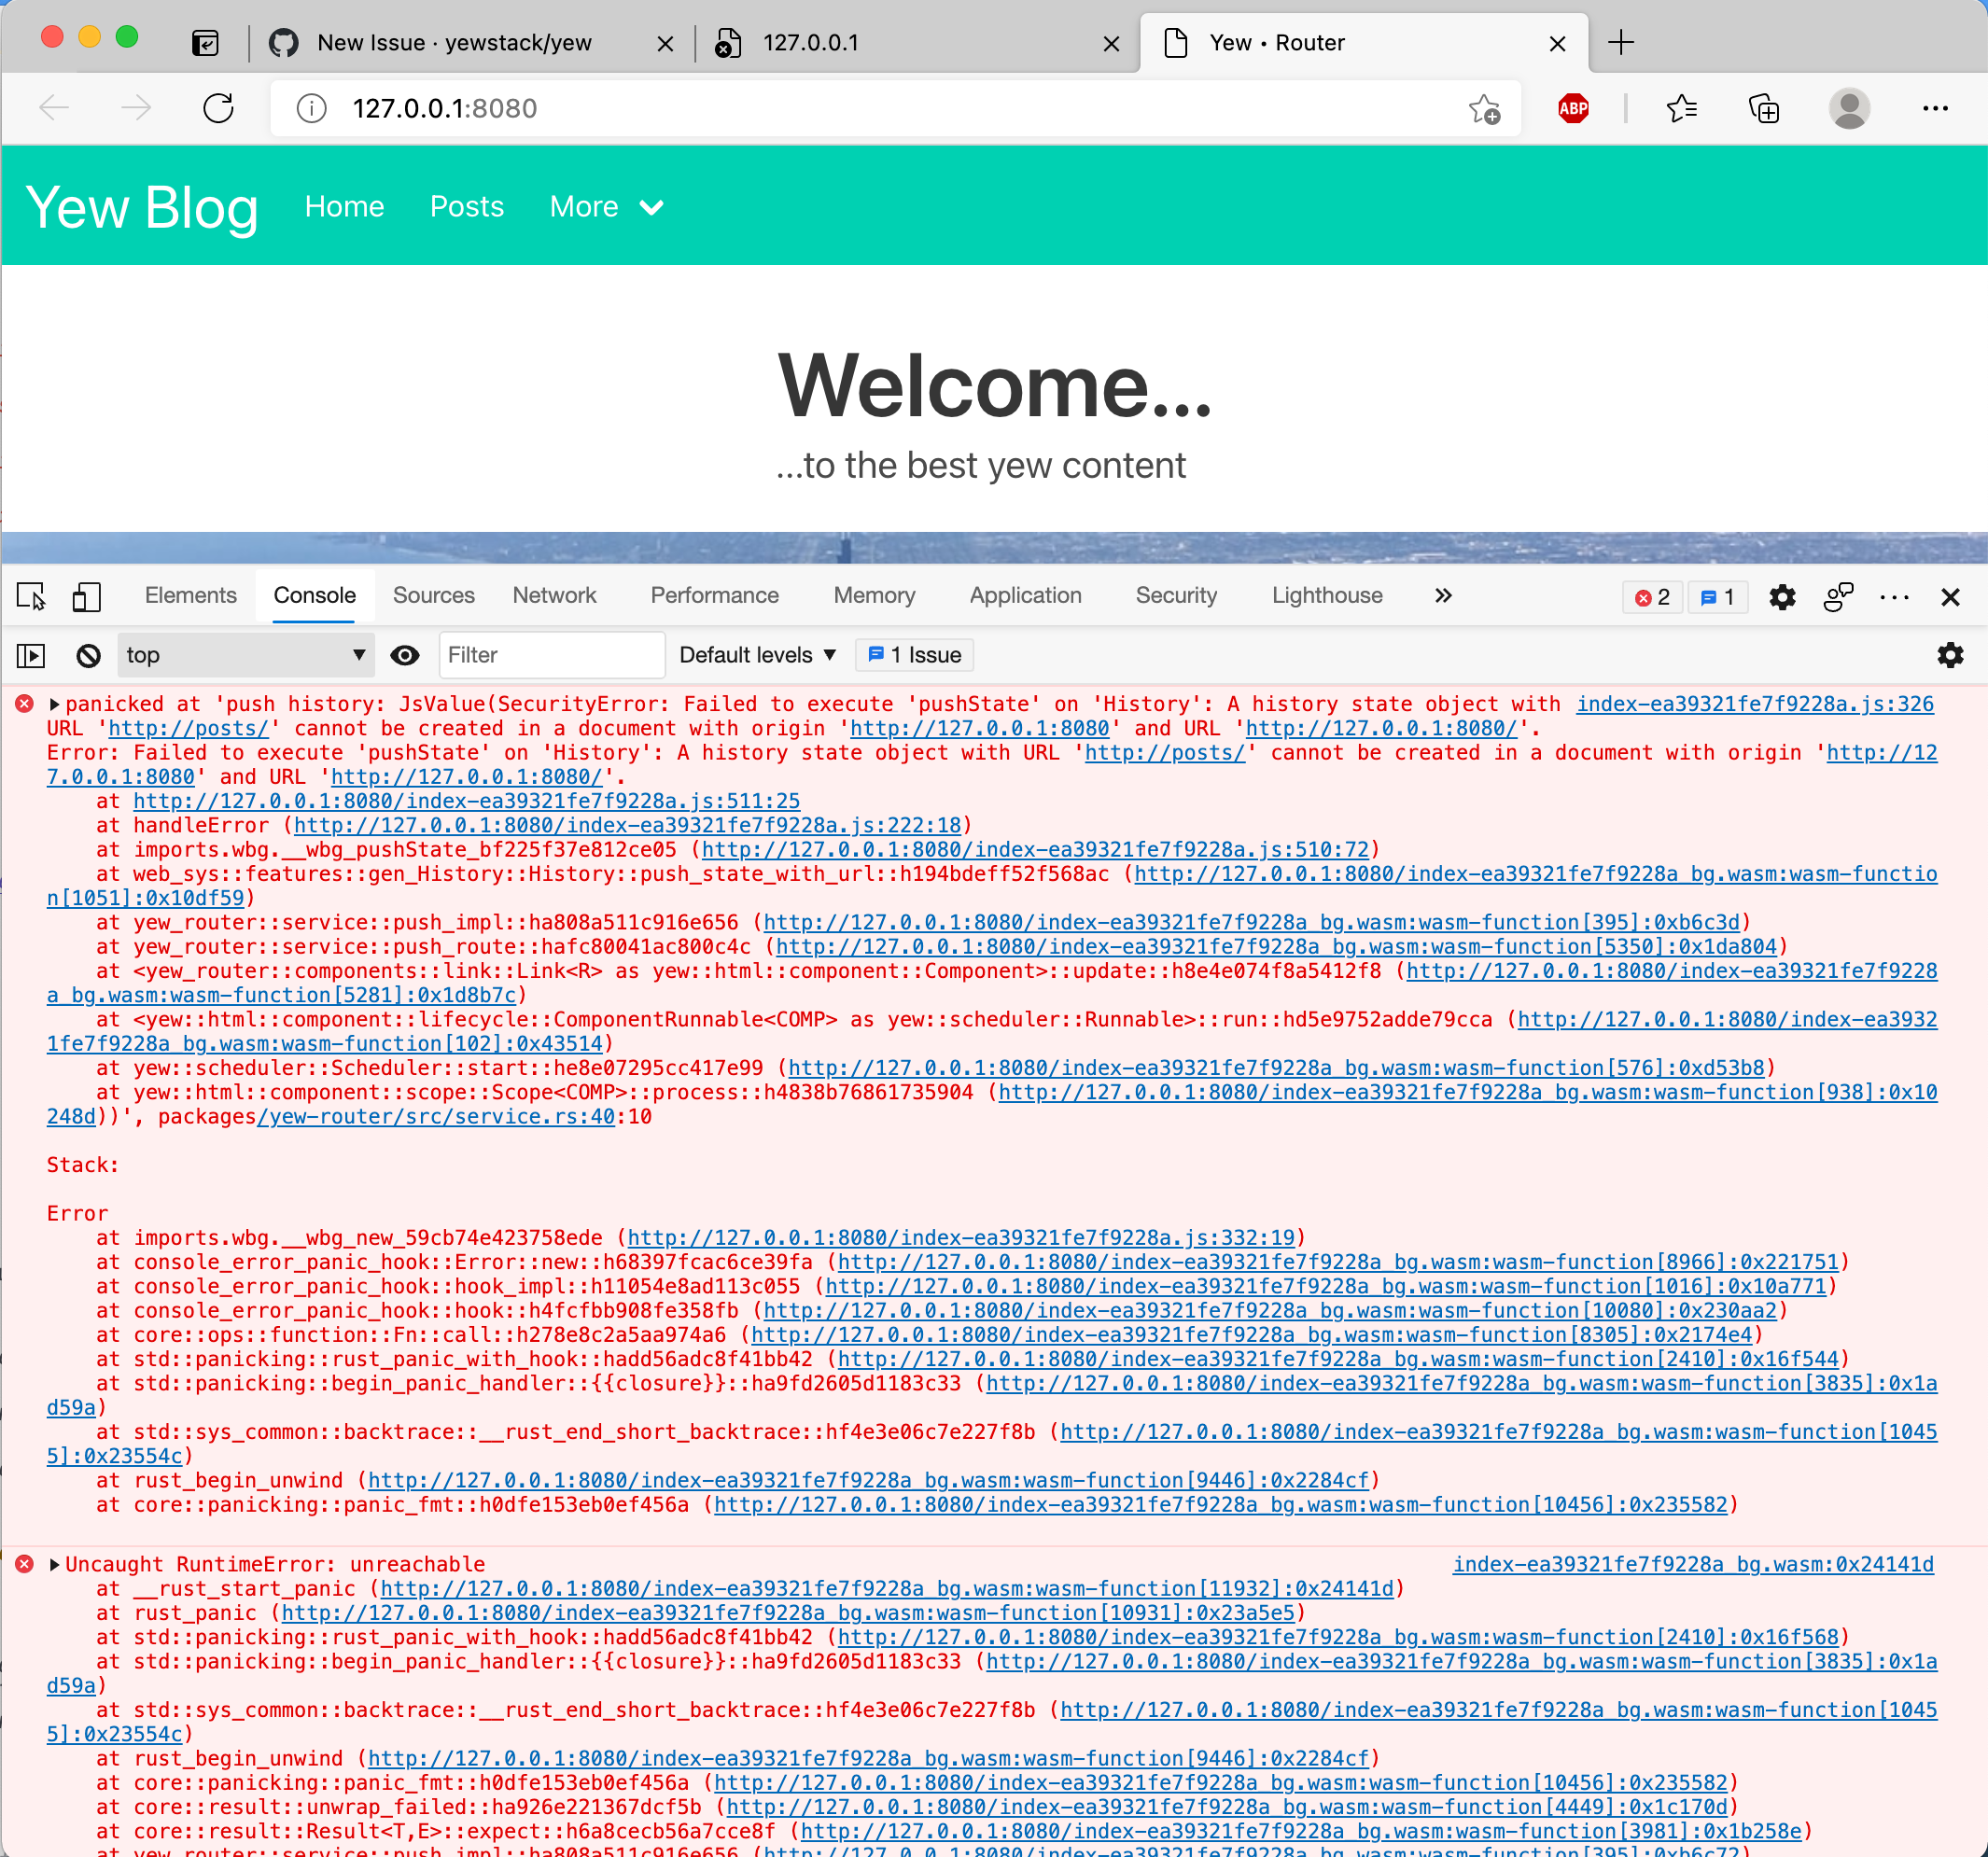Switch to the Network tab
The image size is (1988, 1857).
tap(554, 596)
